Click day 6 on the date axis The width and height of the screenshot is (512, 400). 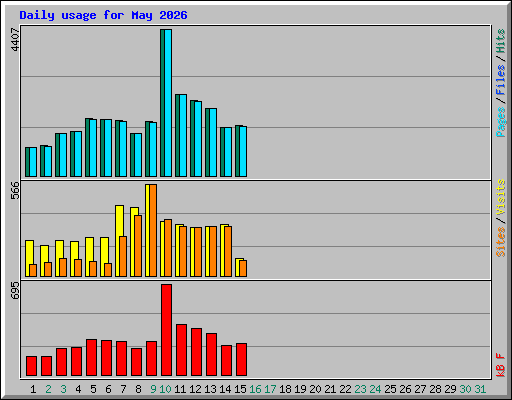click(108, 389)
